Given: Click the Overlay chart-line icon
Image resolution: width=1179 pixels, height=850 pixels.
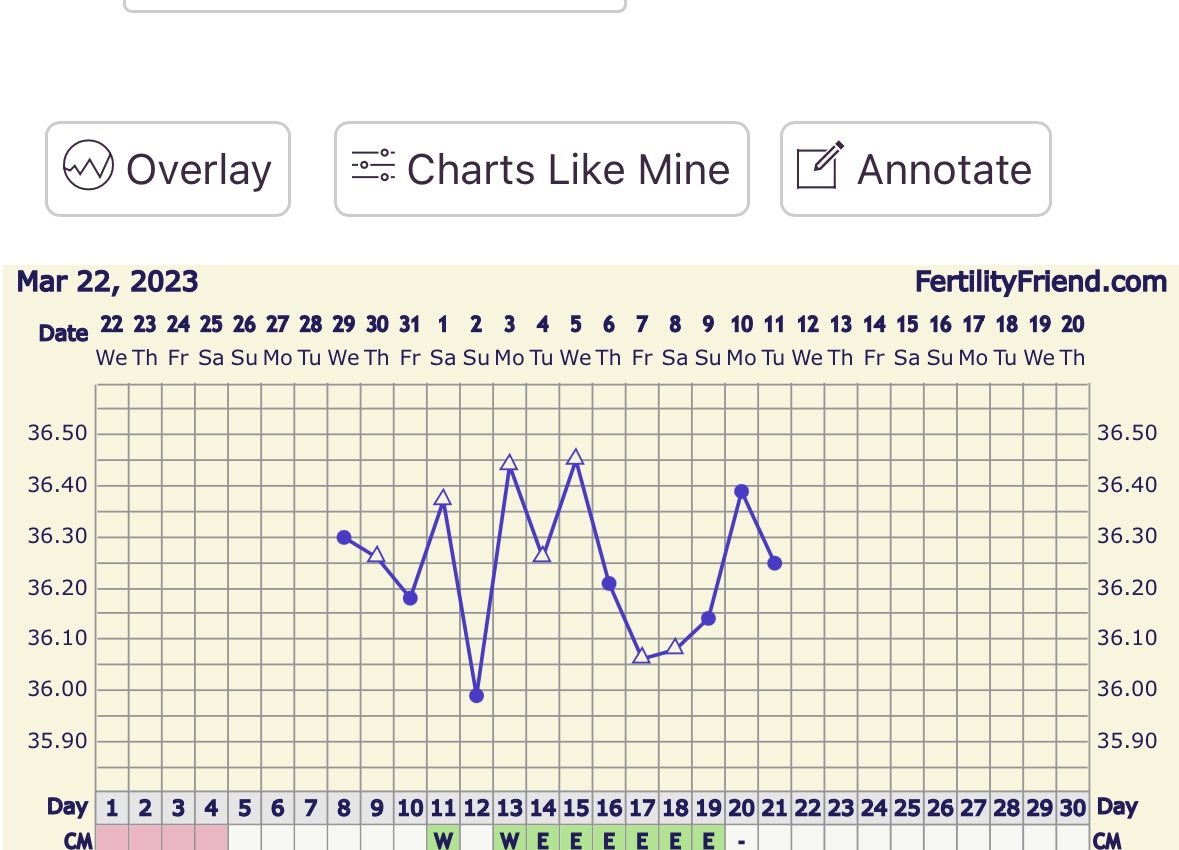Looking at the screenshot, I should point(88,166).
